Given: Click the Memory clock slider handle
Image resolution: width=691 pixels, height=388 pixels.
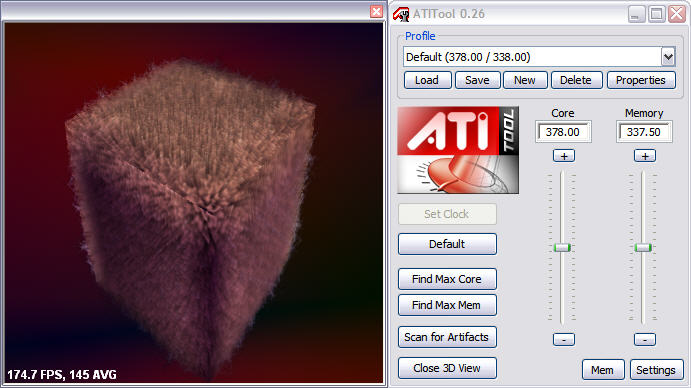Looking at the screenshot, I should coord(643,247).
